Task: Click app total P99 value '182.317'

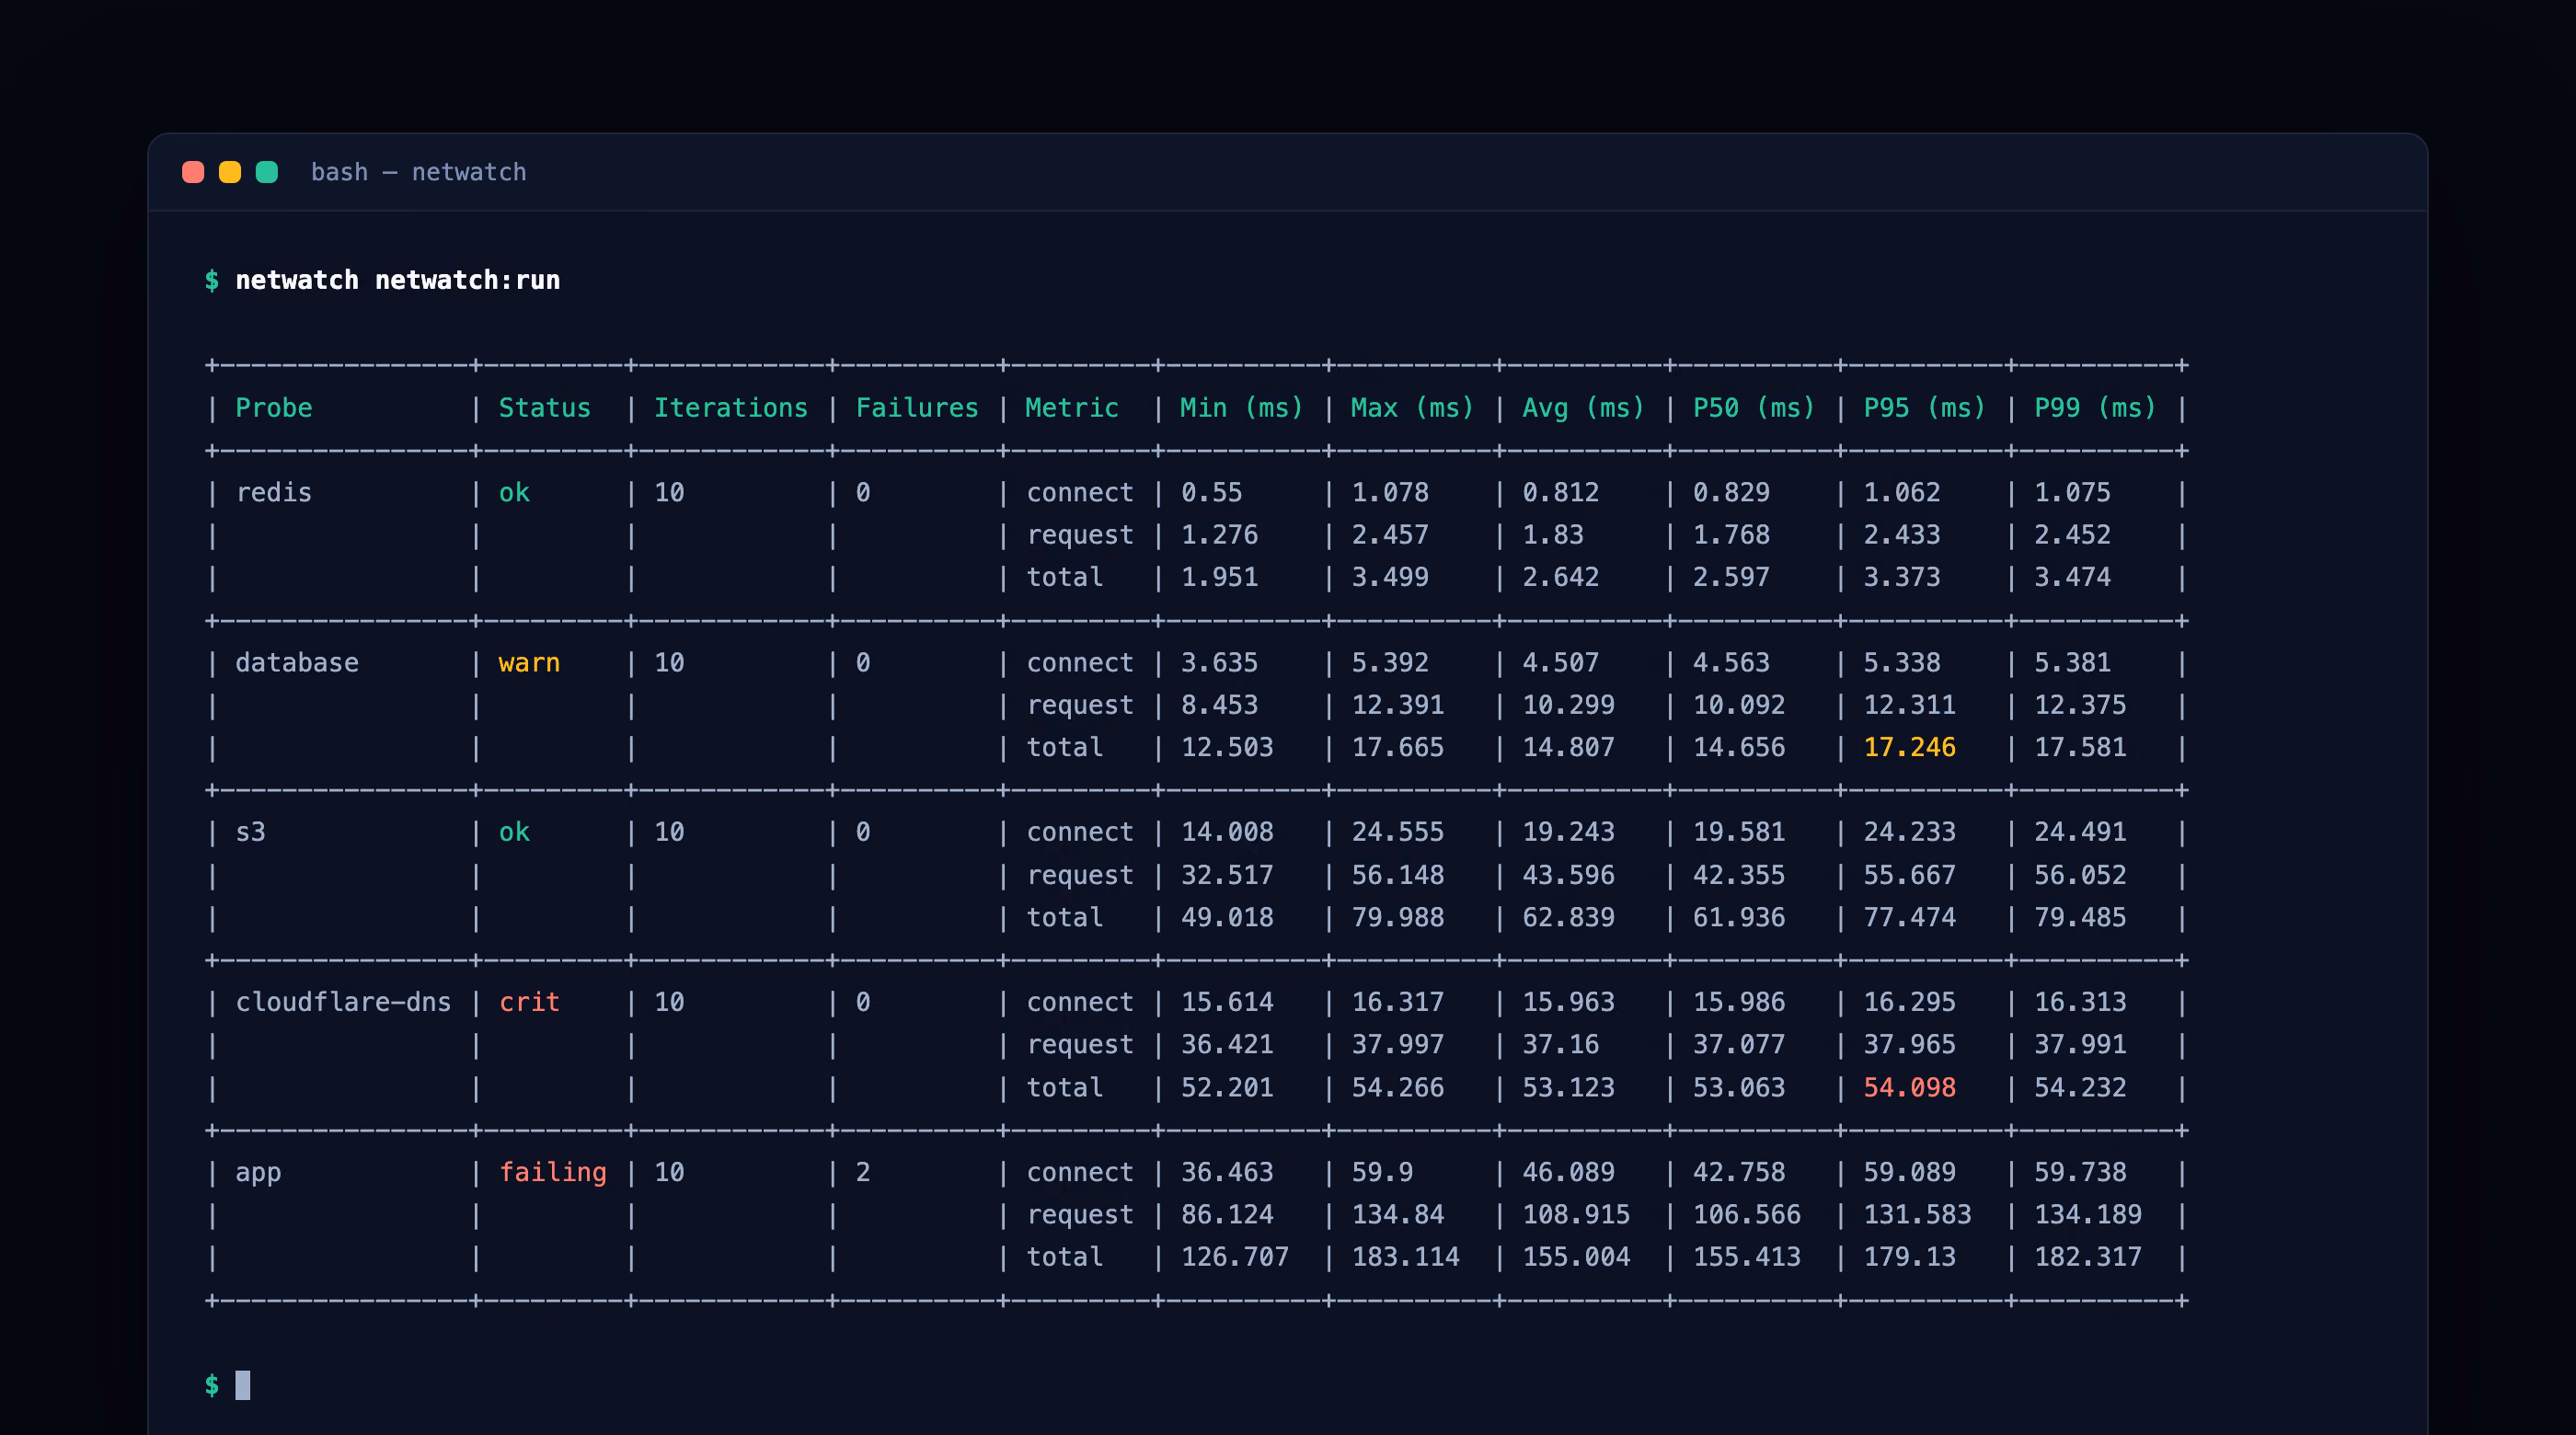Action: [2088, 1256]
